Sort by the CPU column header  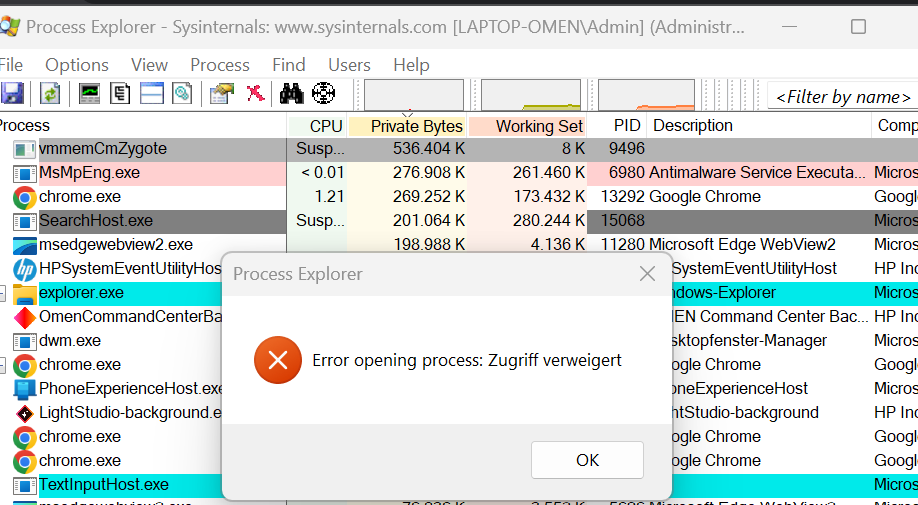tap(317, 126)
